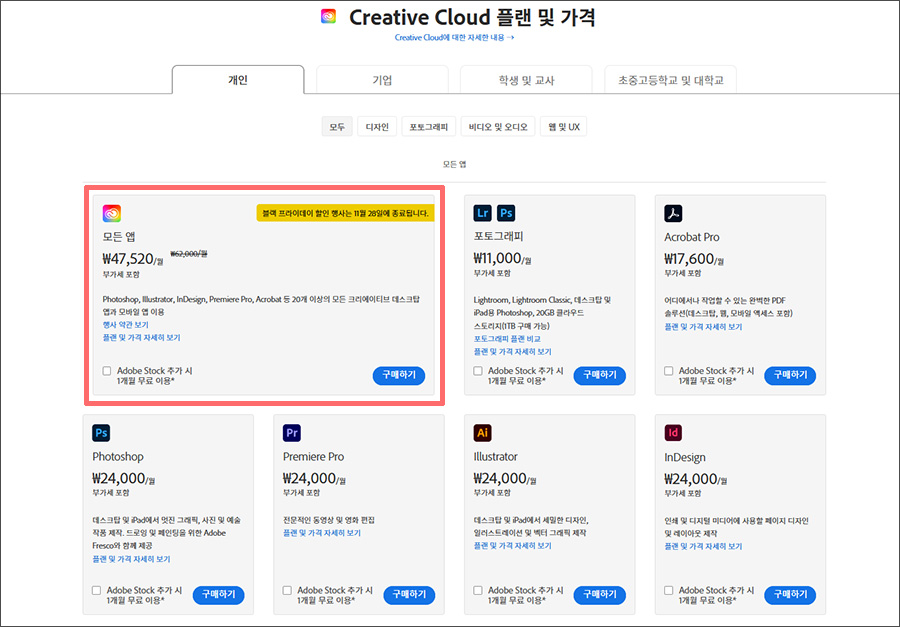Viewport: 900px width, 627px height.
Task: Open 플랜 및 가격 자세히 보기 in 포토그래피 card
Action: (x=512, y=351)
